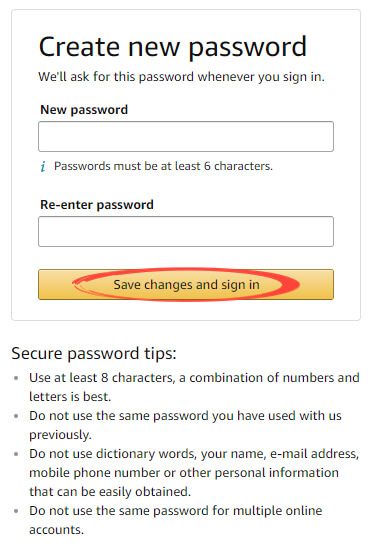Click the "Passwords must be at least 6 characters" hint
Screen dimensions: 372x552
(163, 166)
